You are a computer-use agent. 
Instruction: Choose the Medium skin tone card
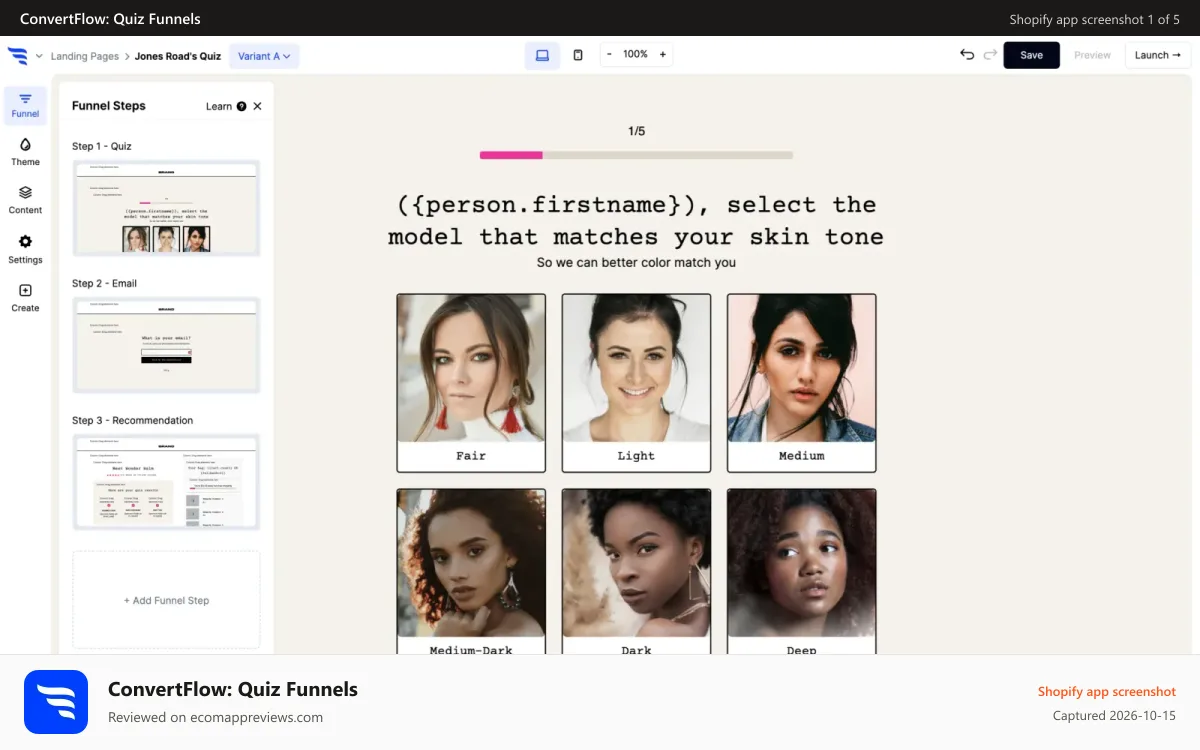801,383
